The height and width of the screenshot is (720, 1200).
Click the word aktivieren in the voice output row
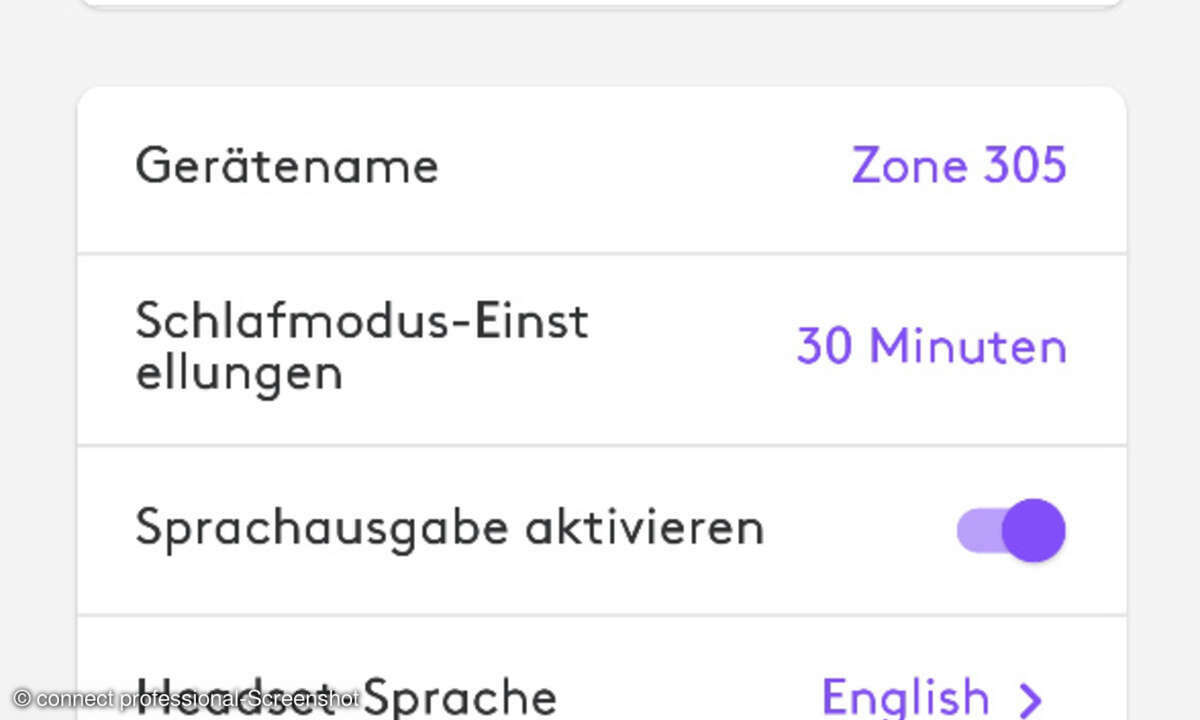coord(644,526)
